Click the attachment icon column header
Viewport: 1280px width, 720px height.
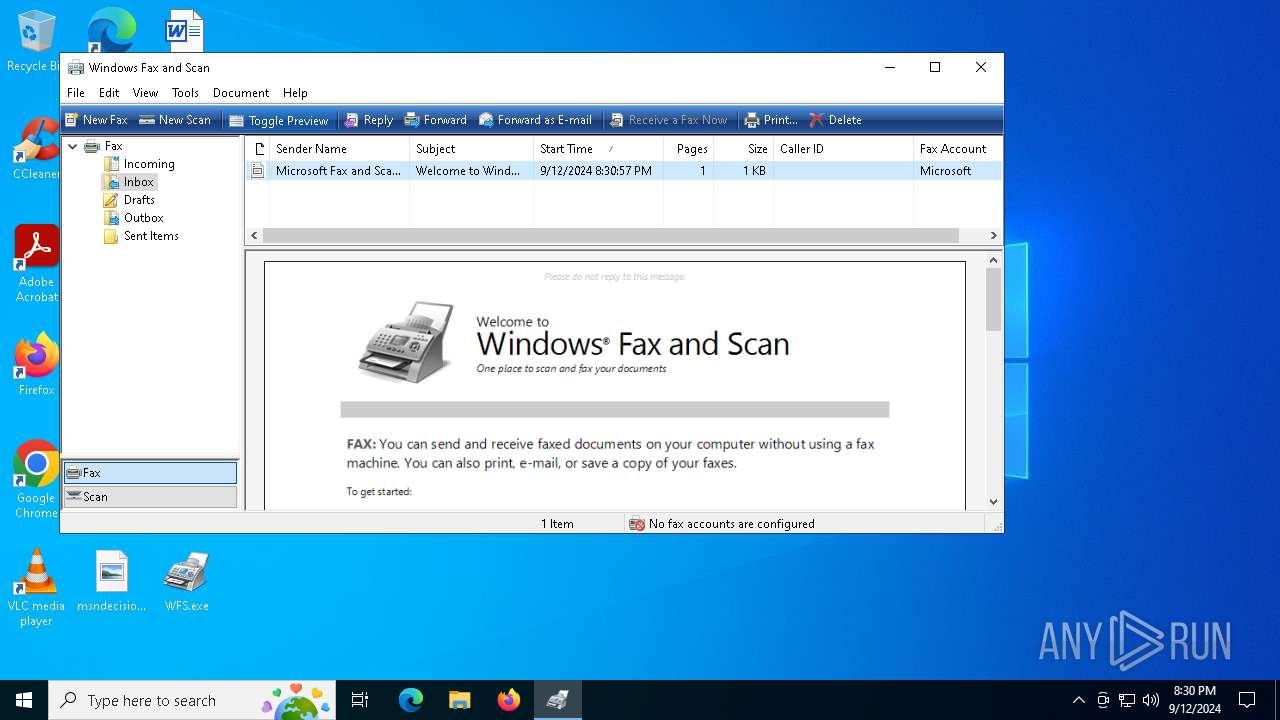[258, 149]
